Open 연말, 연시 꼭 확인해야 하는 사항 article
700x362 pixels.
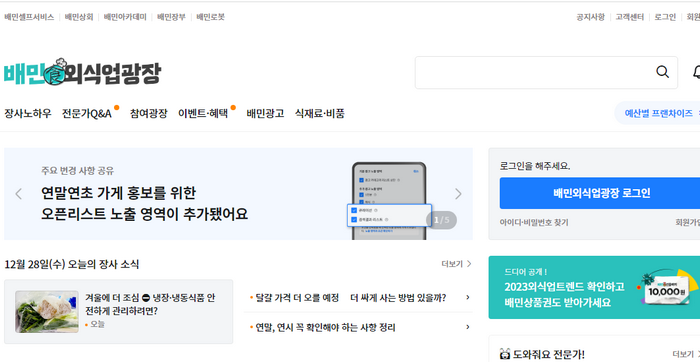pos(325,328)
